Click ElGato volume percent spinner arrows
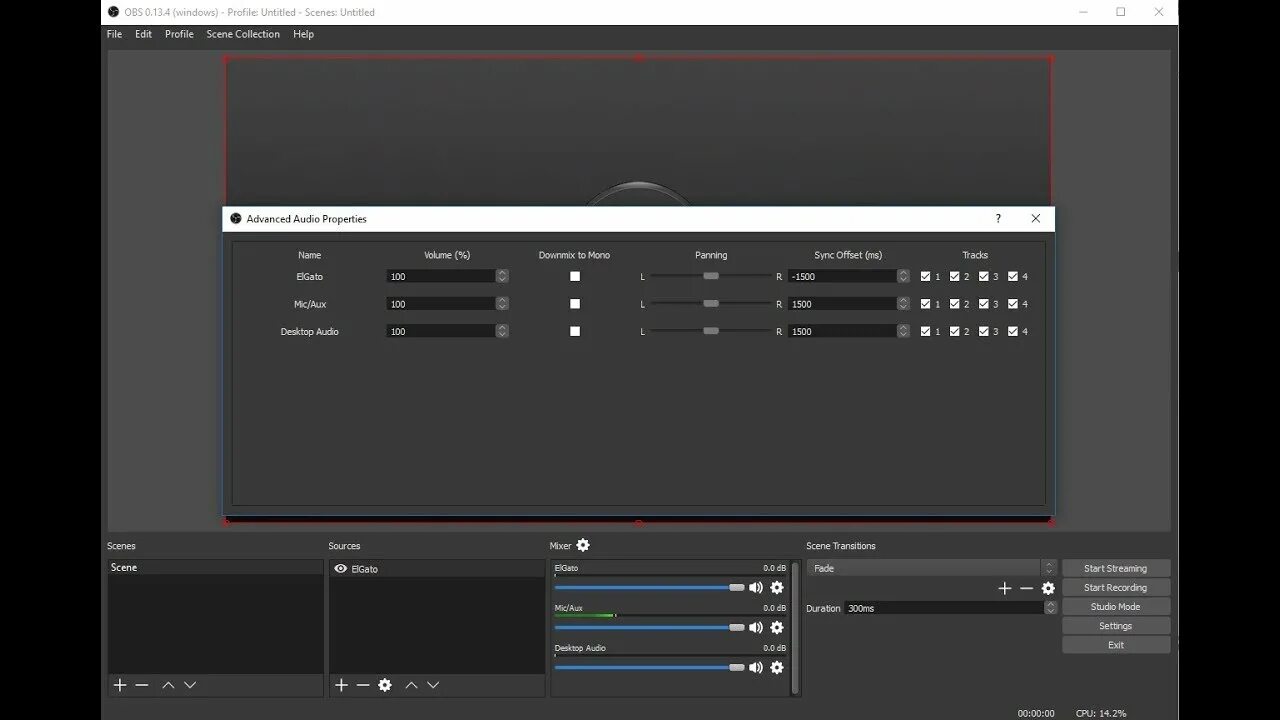This screenshot has width=1280, height=720. pyautogui.click(x=502, y=276)
